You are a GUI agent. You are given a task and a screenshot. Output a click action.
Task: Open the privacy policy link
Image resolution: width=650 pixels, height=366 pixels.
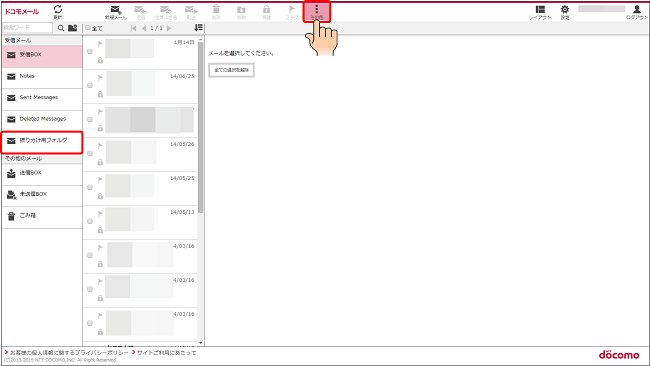[69, 353]
